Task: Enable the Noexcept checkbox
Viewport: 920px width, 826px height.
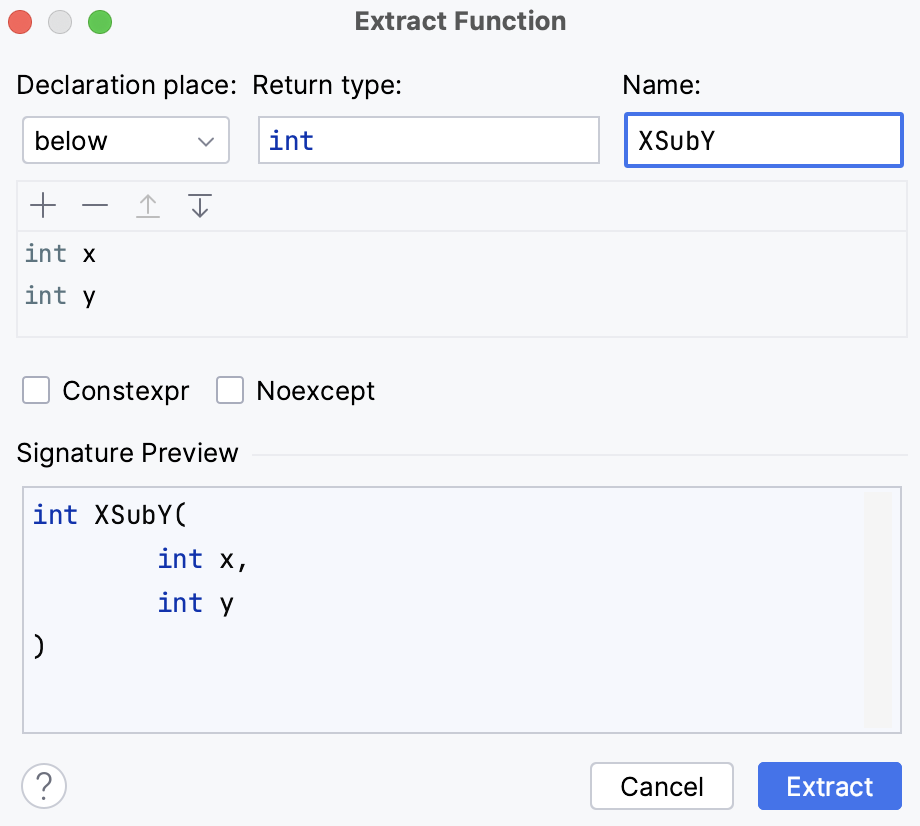Action: coord(230,390)
